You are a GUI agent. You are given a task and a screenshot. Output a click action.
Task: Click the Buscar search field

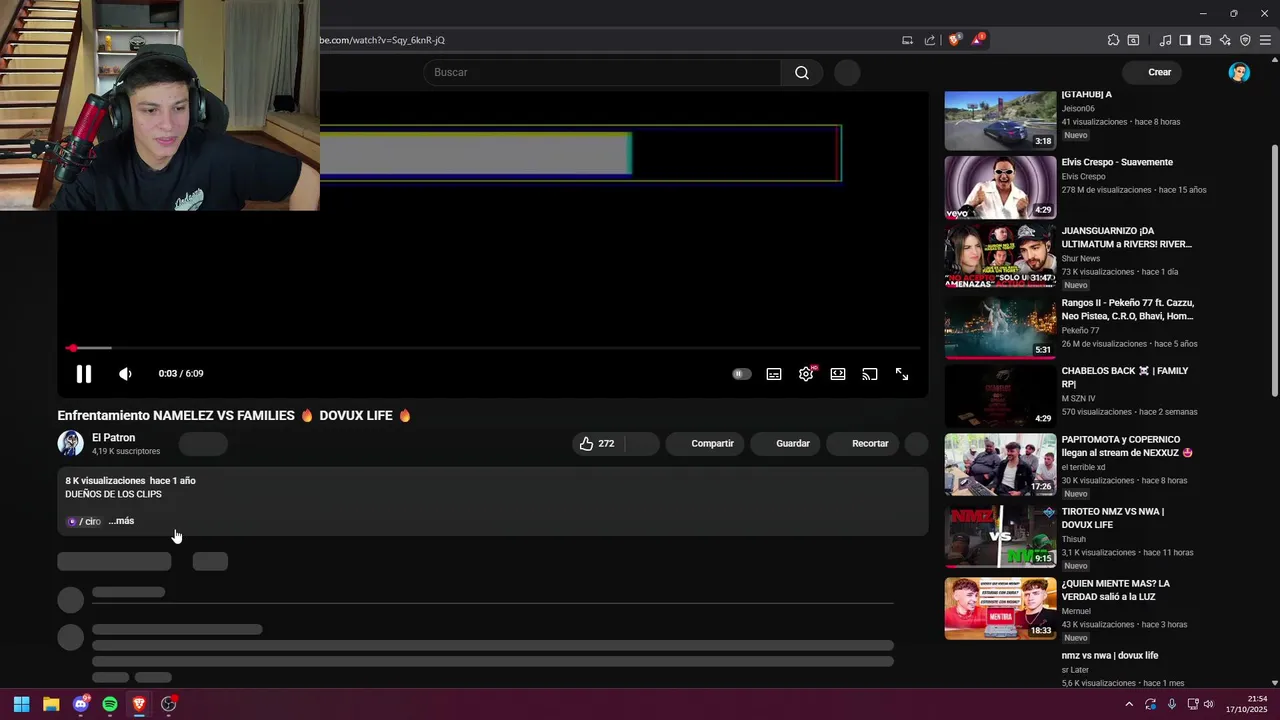(x=602, y=72)
